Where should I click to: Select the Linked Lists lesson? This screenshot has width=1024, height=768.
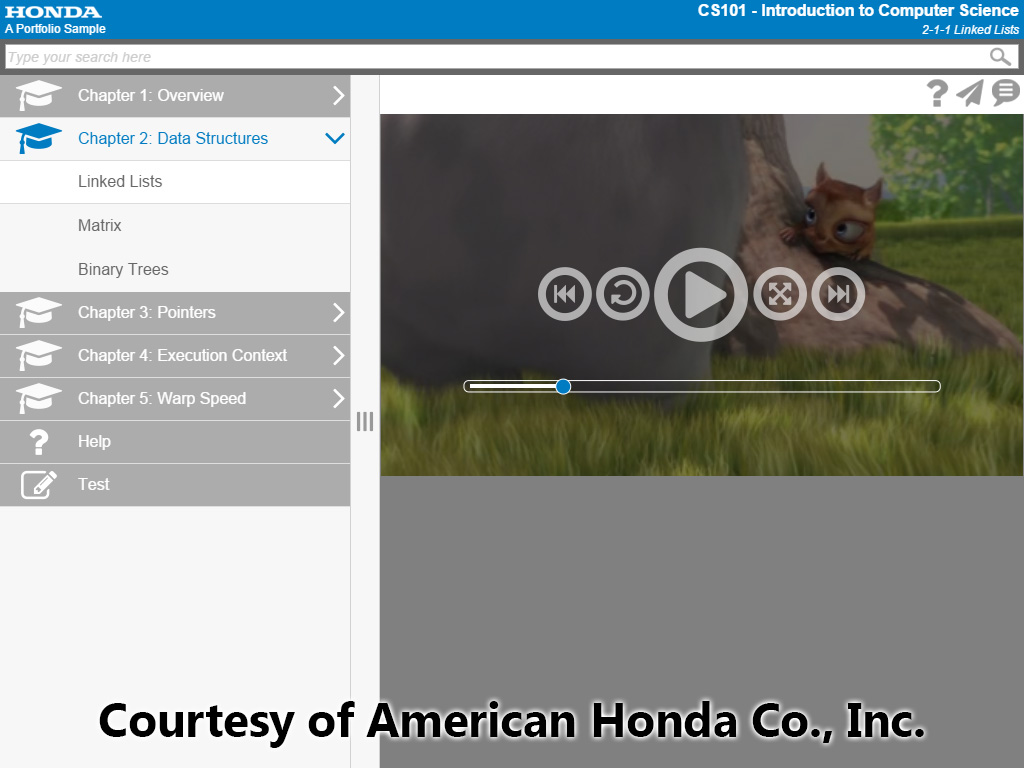point(120,182)
